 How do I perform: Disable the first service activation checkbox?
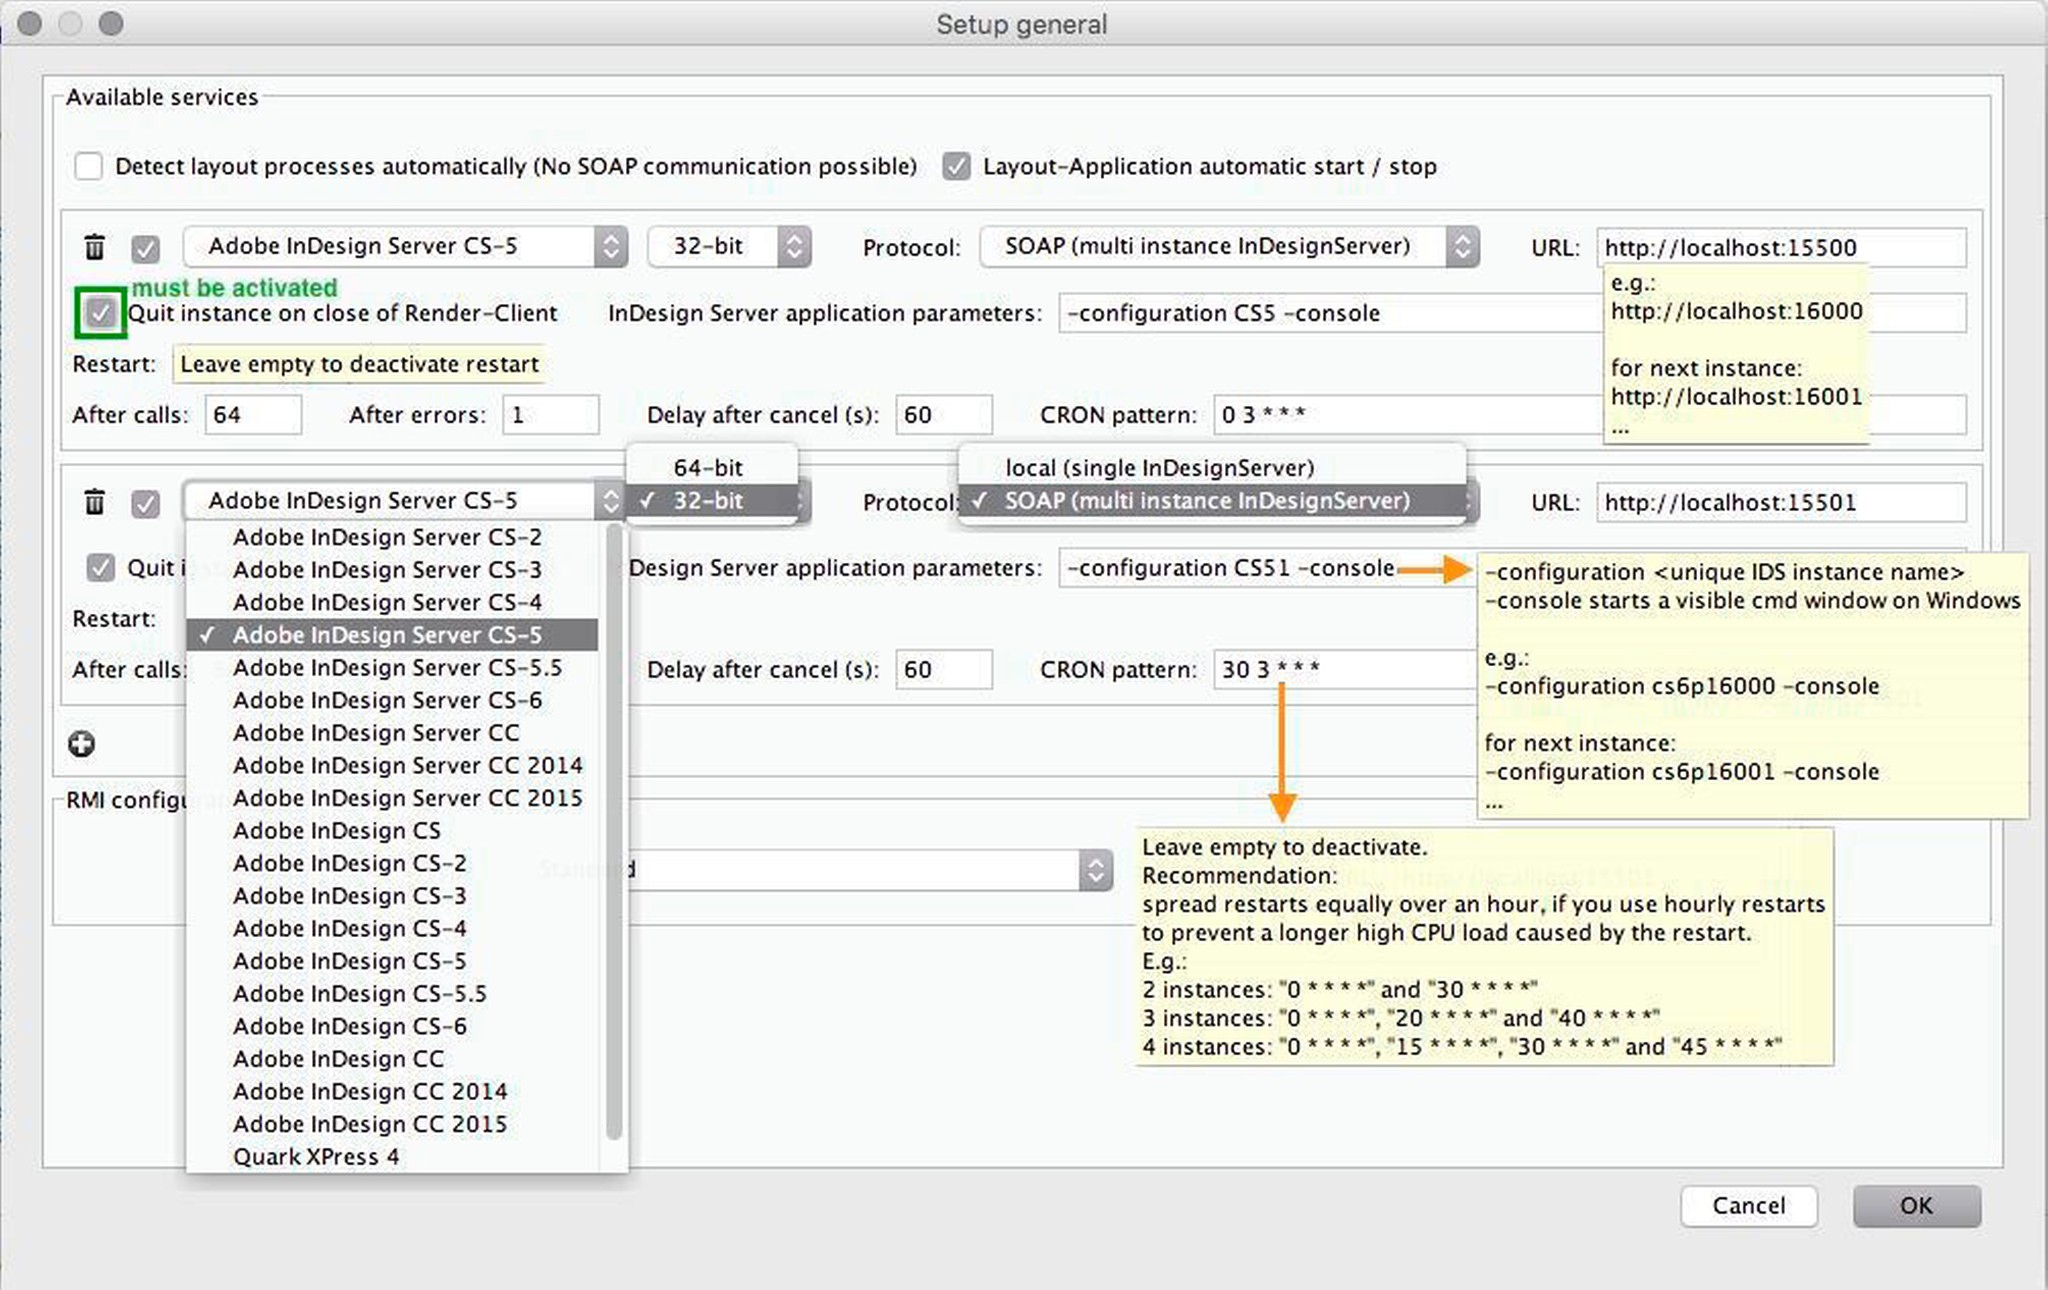point(144,247)
